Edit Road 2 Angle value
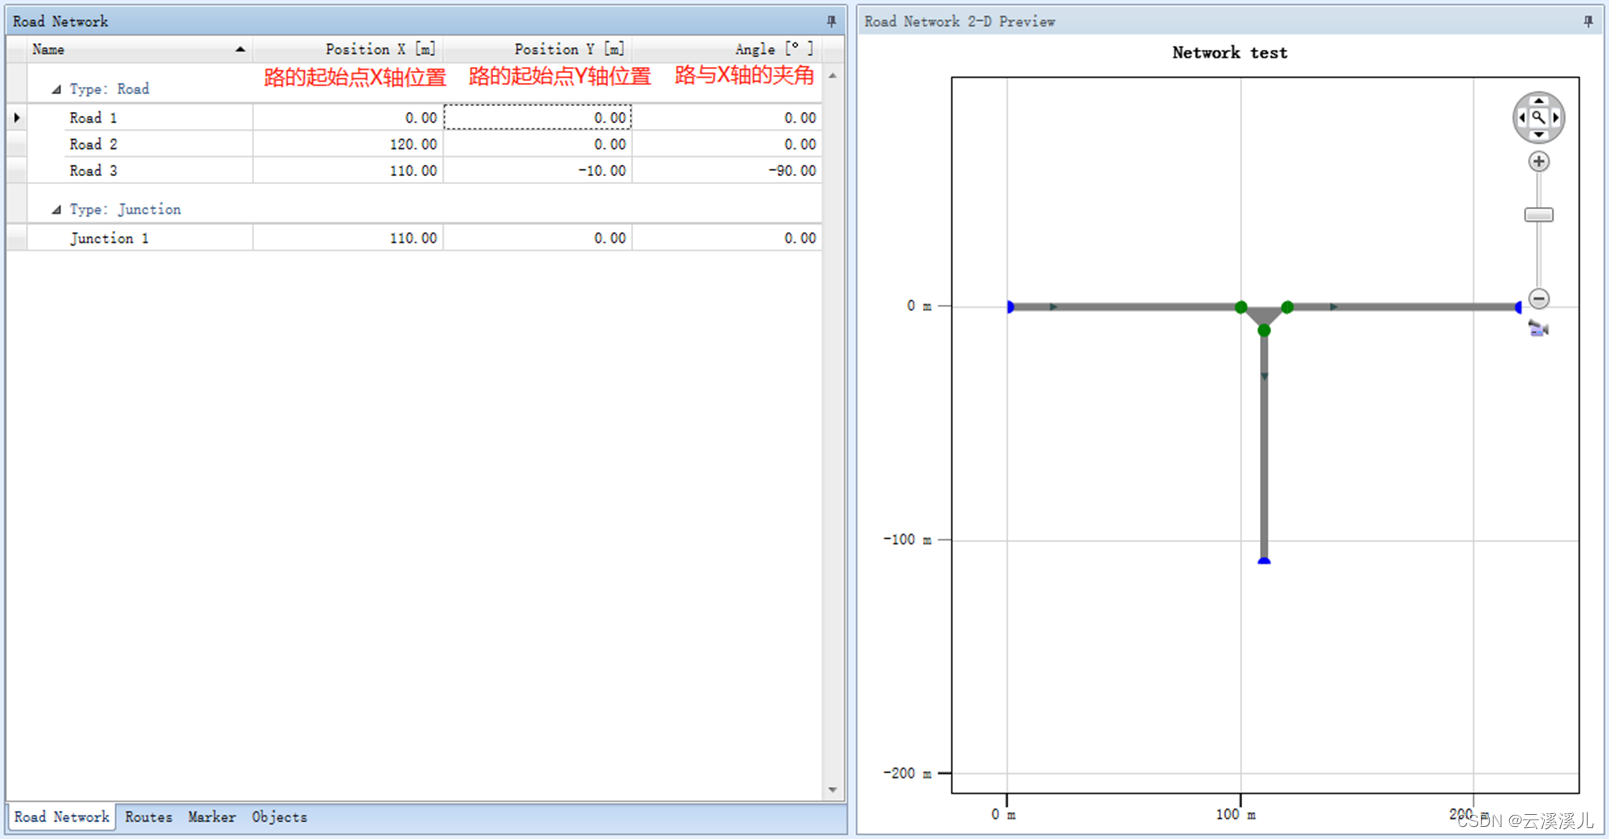Screen dimensions: 1609x839 pyautogui.click(x=727, y=144)
